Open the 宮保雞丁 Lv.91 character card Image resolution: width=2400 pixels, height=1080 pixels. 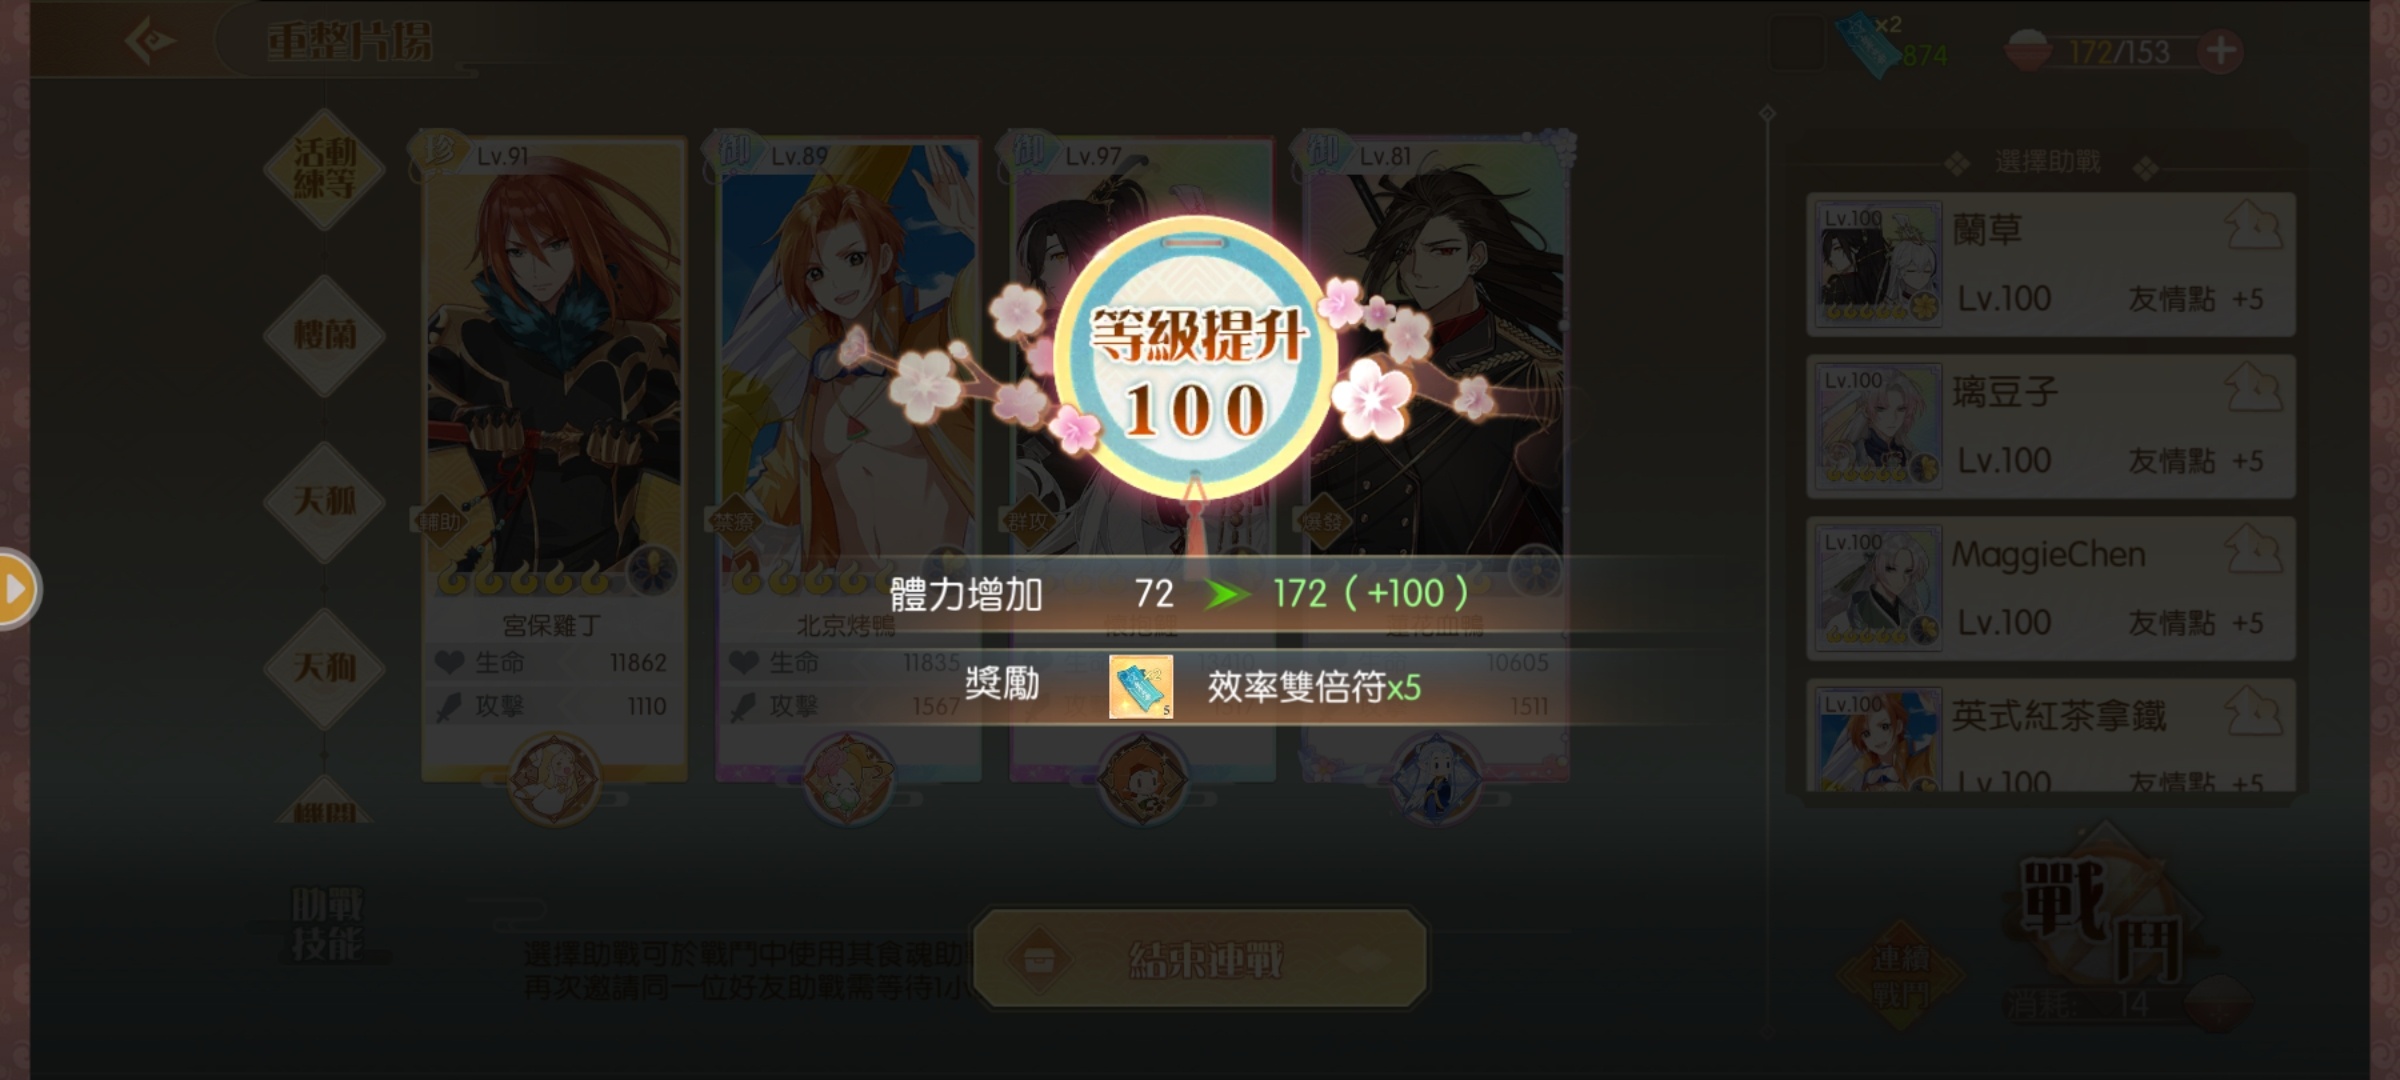click(x=553, y=455)
